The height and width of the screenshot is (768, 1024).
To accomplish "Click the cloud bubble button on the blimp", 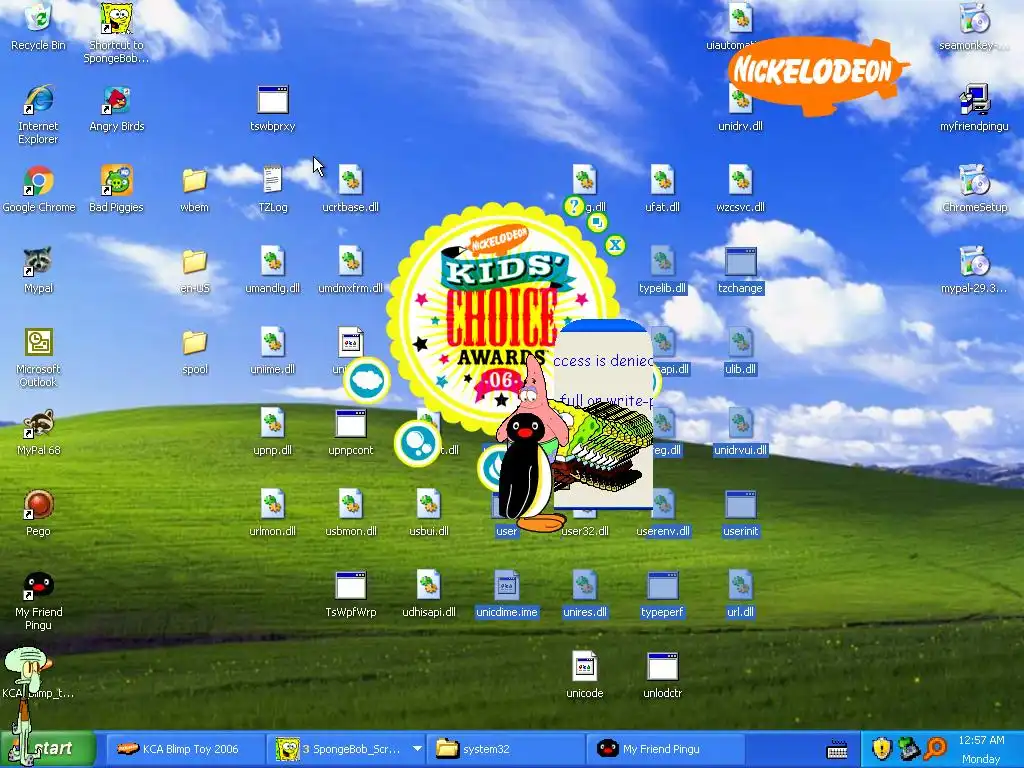I will pos(367,381).
